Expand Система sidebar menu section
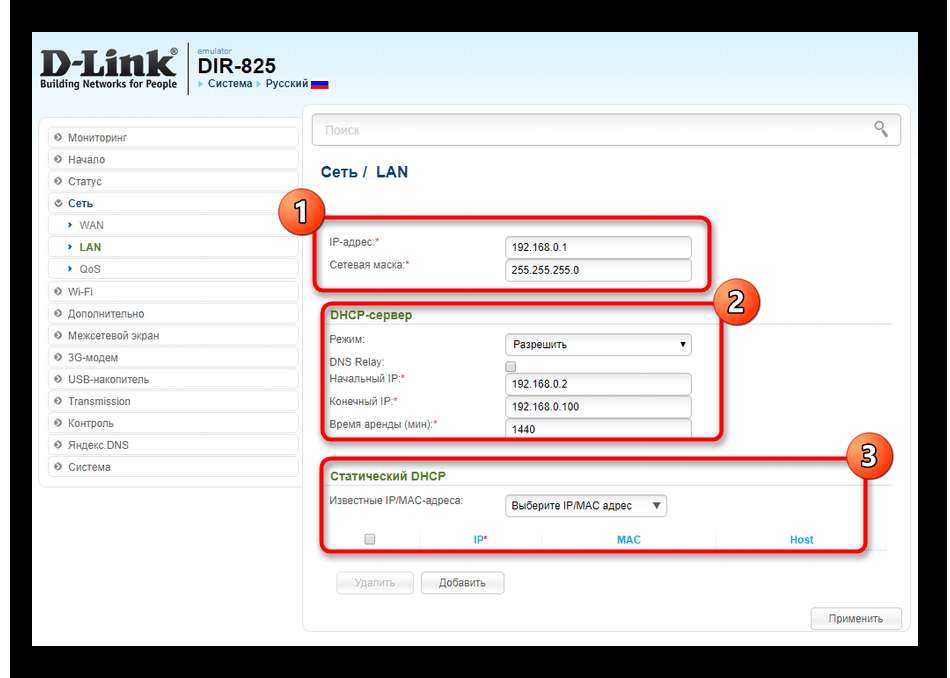This screenshot has height=678, width=950. [x=173, y=467]
